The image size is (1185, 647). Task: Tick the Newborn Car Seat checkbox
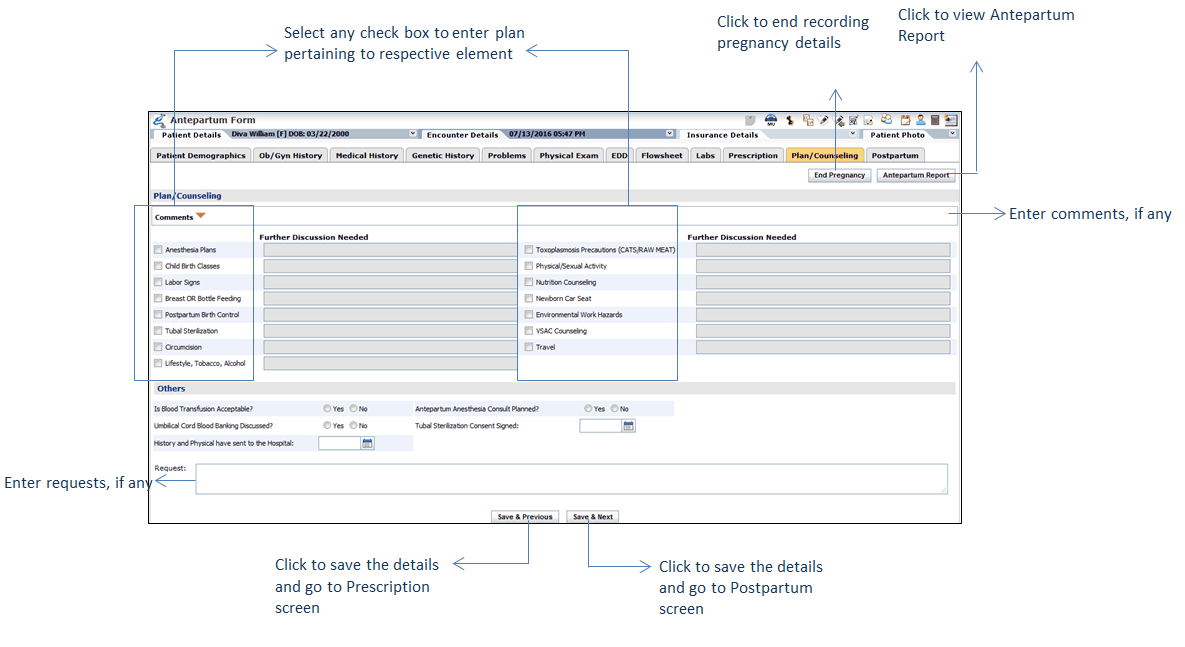point(529,299)
